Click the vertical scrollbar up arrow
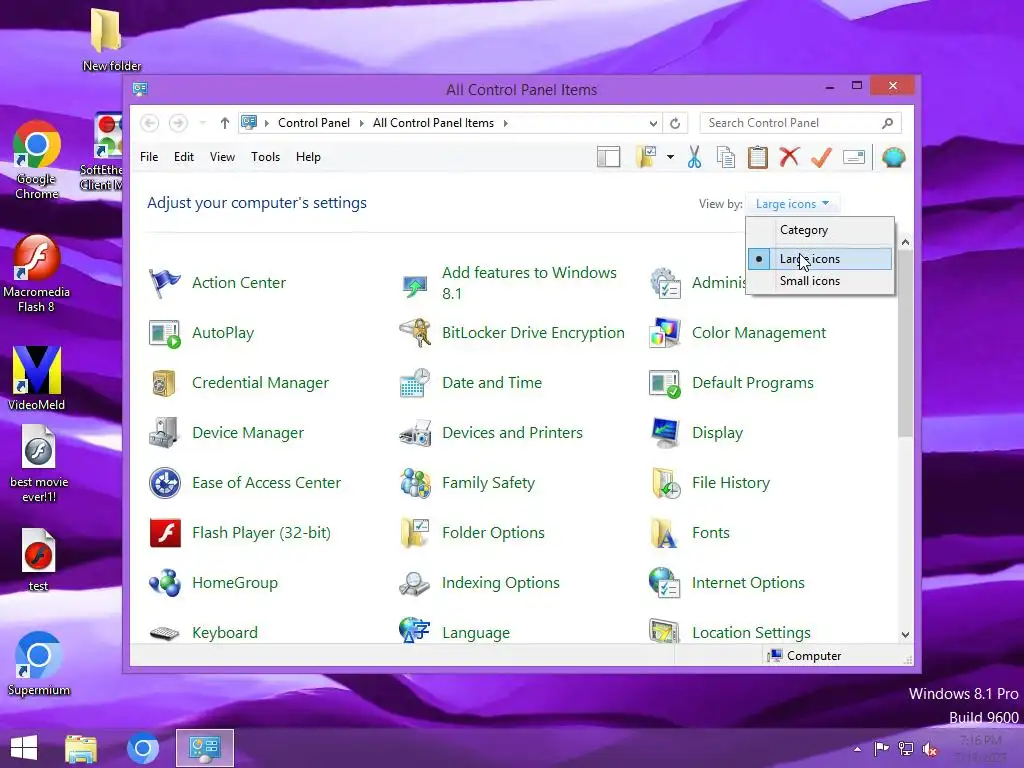Viewport: 1024px width, 768px height. 905,242
